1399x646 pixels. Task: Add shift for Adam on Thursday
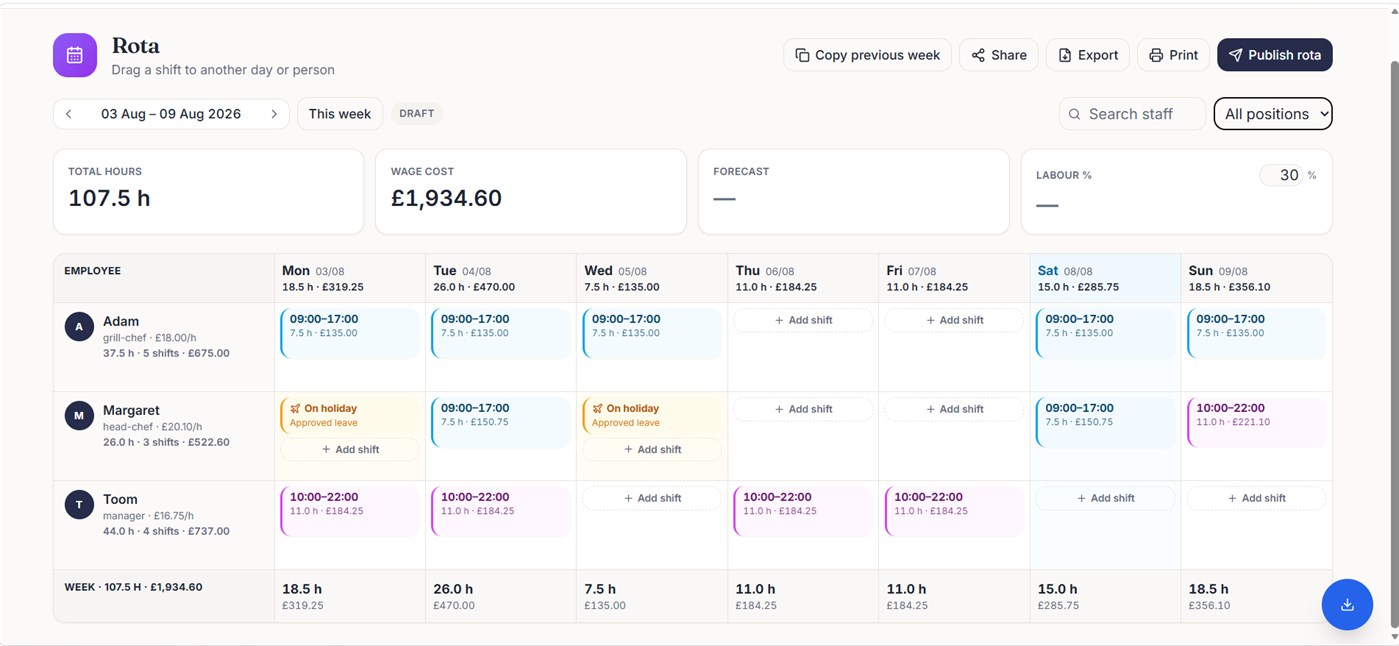[803, 320]
